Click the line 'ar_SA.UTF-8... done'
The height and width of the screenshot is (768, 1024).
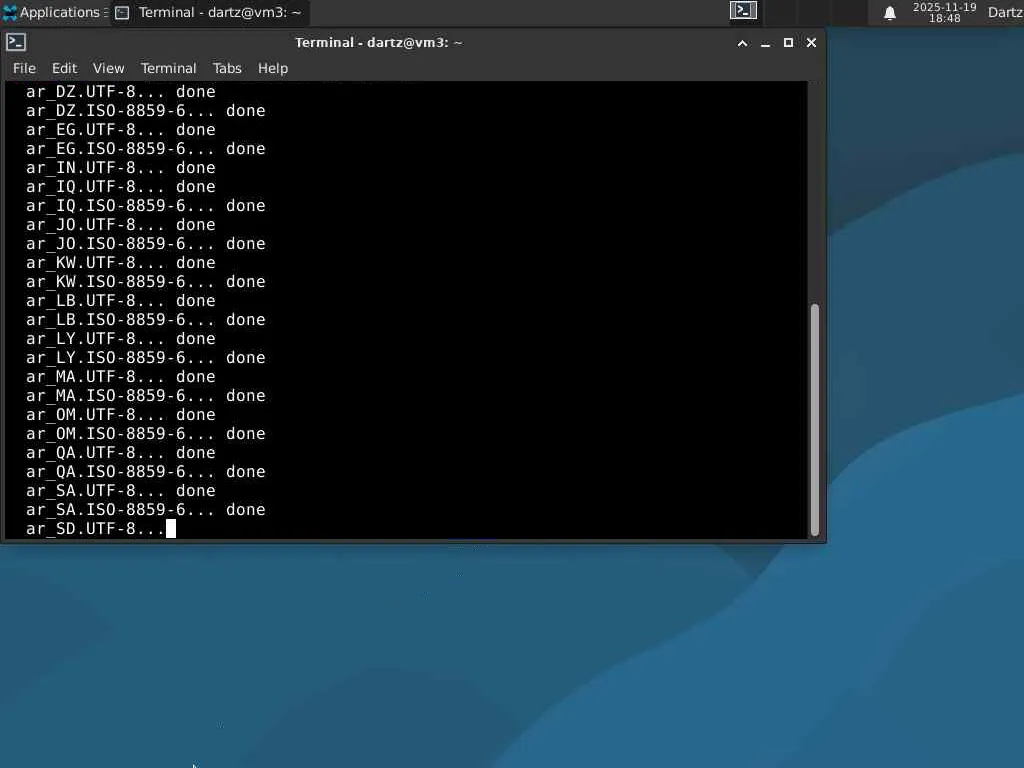(x=121, y=489)
